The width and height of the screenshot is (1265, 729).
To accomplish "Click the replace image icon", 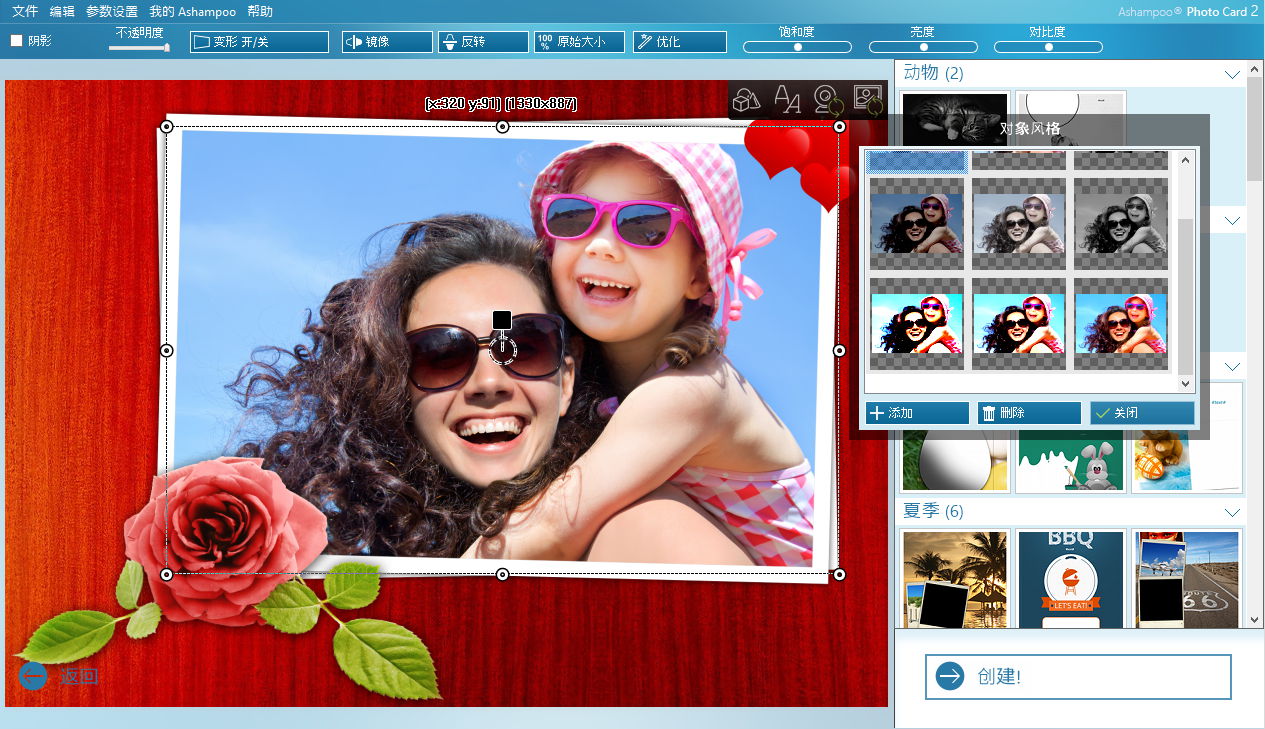I will [867, 100].
